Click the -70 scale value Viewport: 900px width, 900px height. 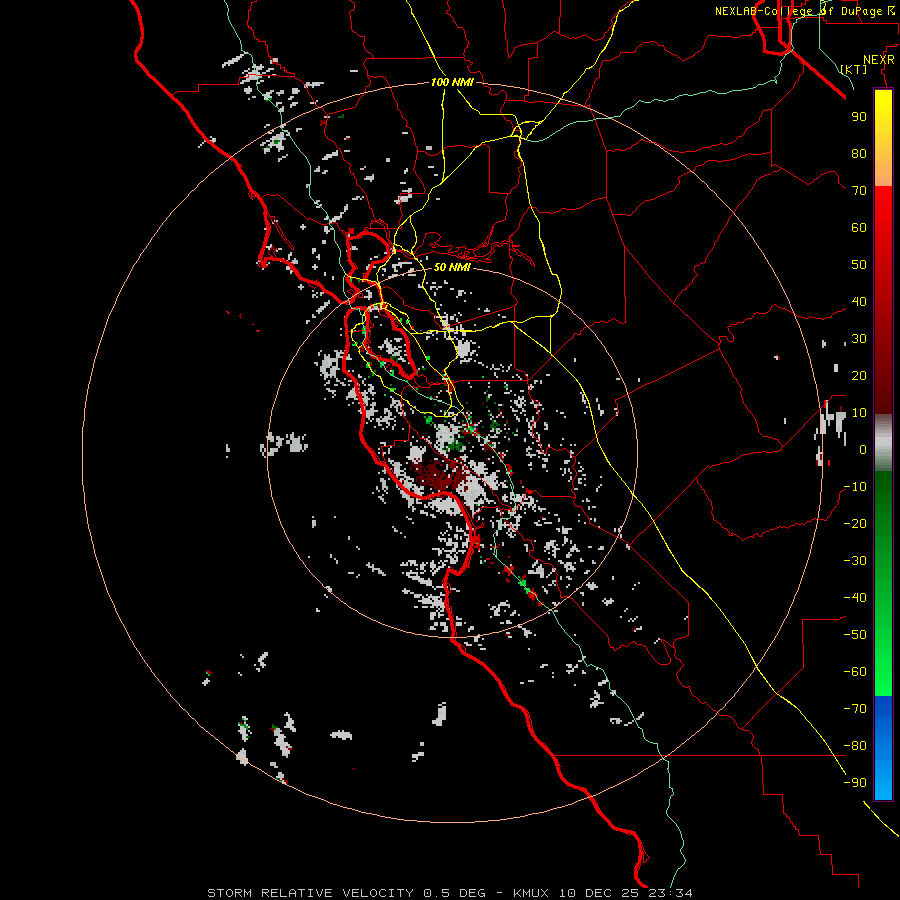click(855, 709)
